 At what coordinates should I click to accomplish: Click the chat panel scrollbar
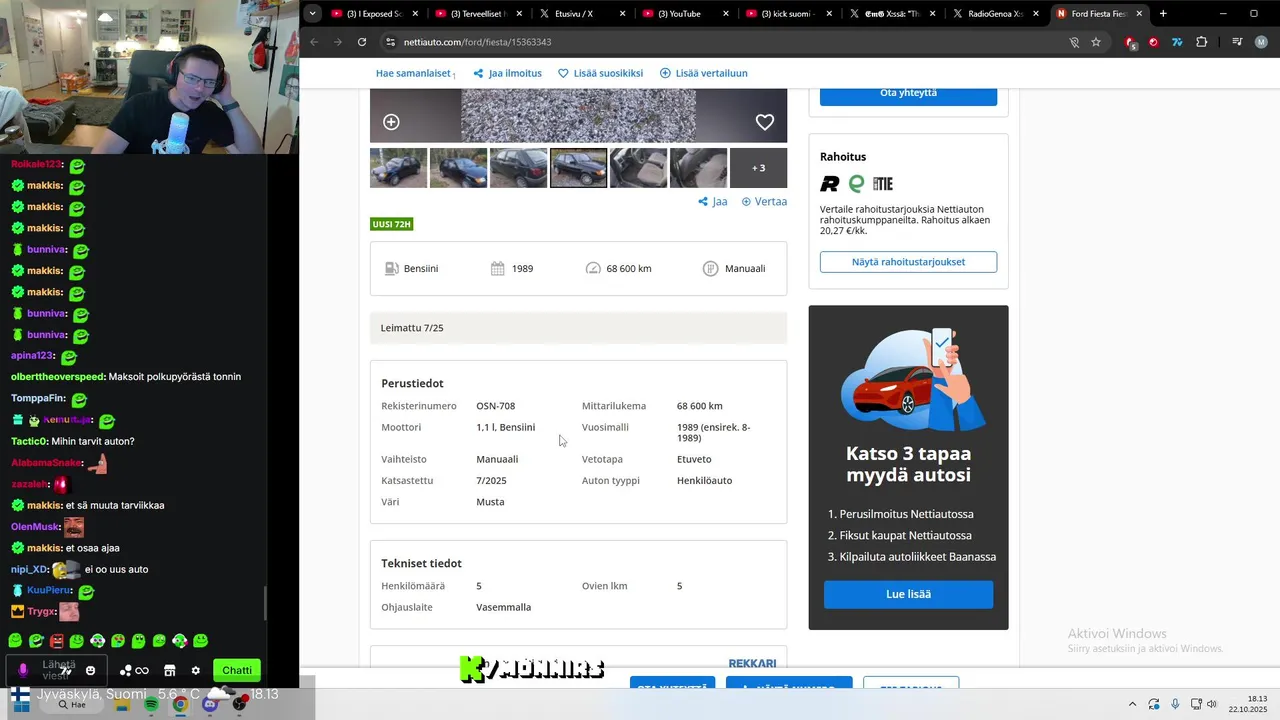tap(265, 602)
